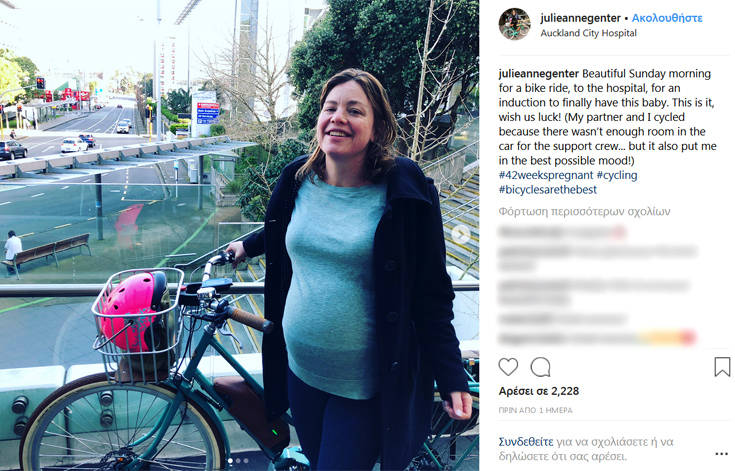The image size is (735, 471).
Task: Open the #42weekspregnant hashtag
Action: click(x=546, y=175)
